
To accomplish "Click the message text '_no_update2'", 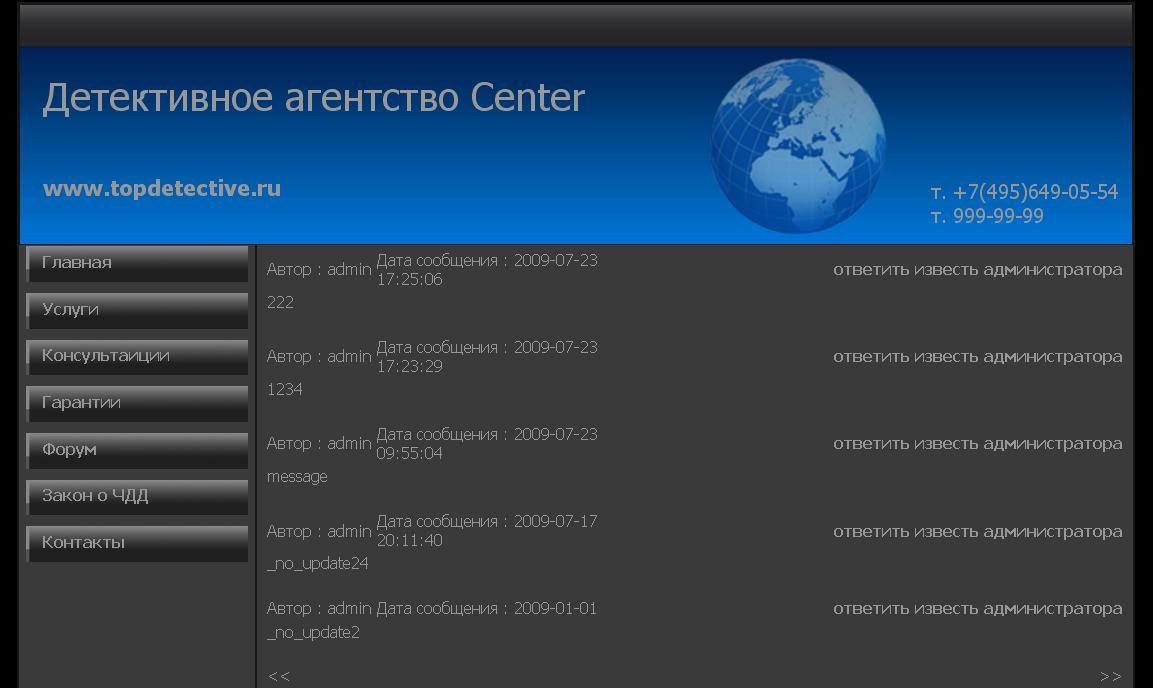I will [x=313, y=633].
